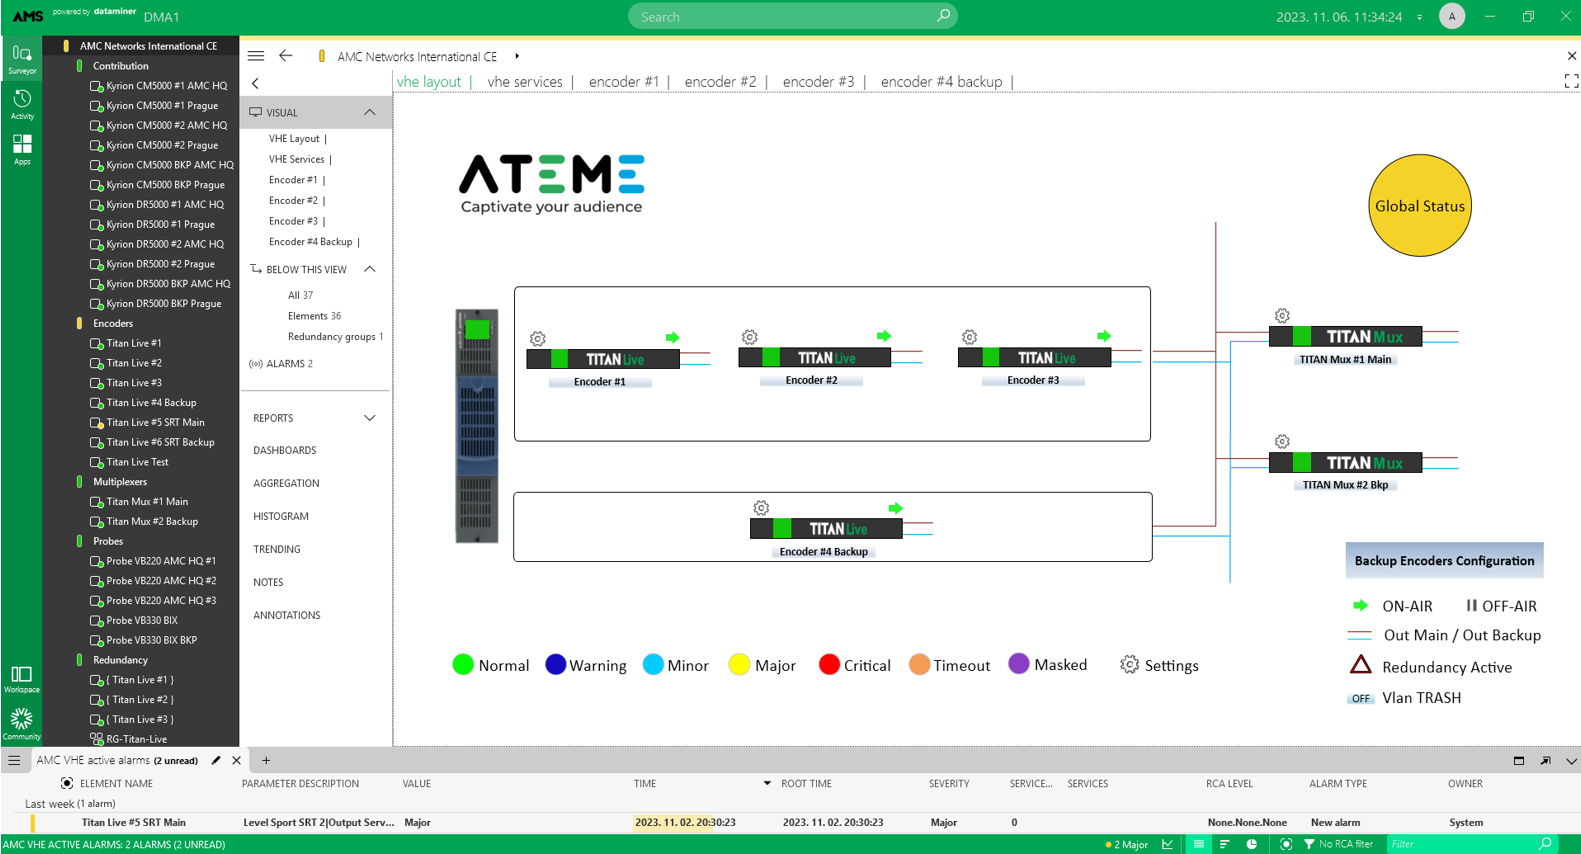Collapse the alarm console with chevron
This screenshot has width=1581, height=854.
click(x=1571, y=761)
